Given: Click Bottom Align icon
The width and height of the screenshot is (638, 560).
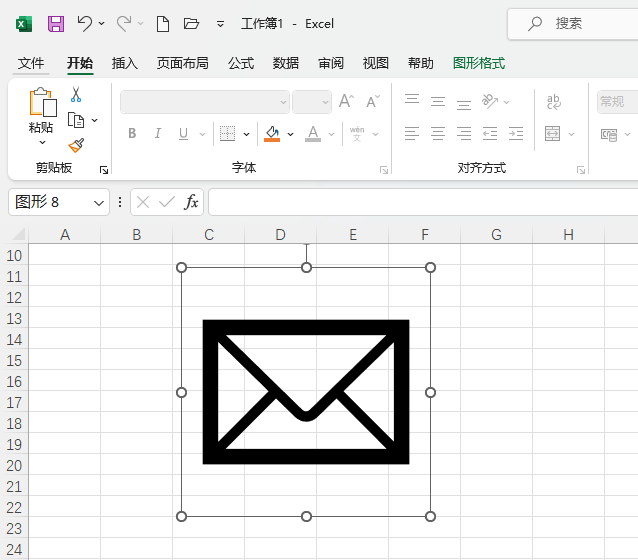Looking at the screenshot, I should click(464, 104).
